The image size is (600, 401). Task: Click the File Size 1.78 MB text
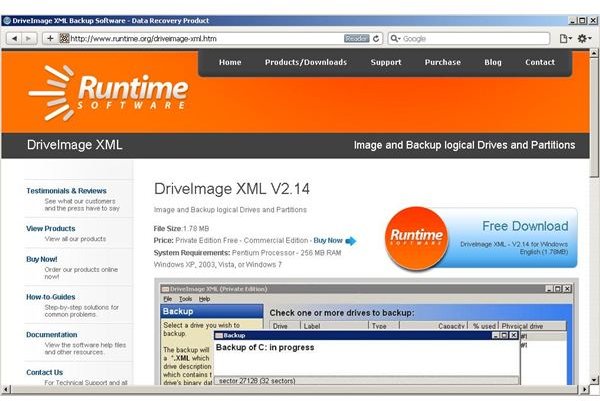[x=181, y=228]
